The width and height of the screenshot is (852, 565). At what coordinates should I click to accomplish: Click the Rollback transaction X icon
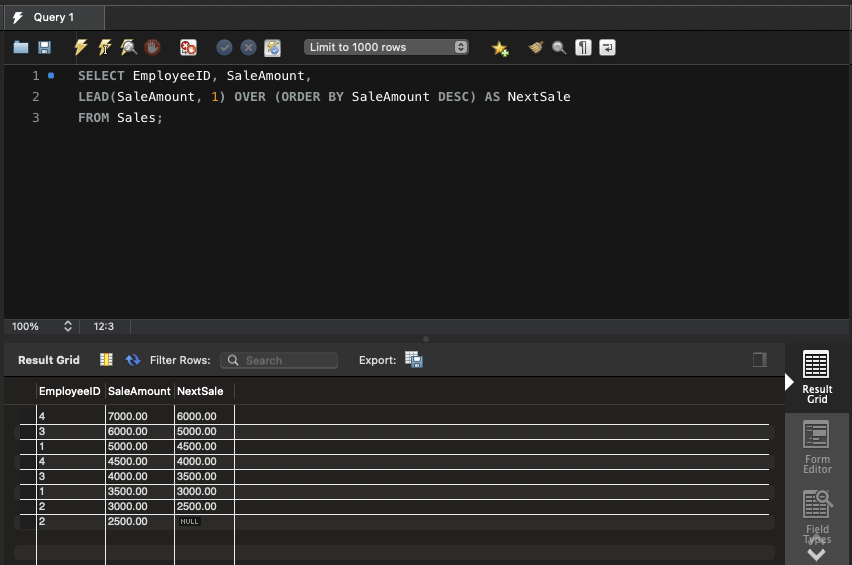coord(248,47)
